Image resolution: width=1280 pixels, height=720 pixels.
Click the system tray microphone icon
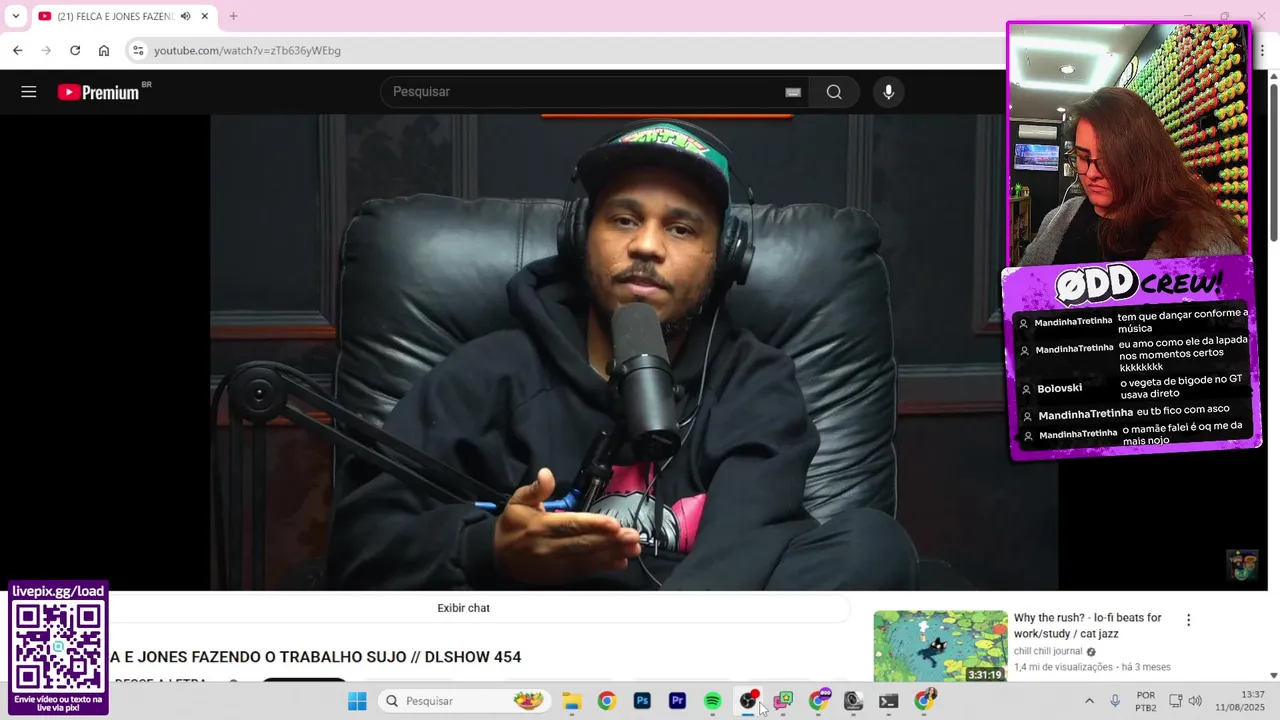click(1115, 701)
